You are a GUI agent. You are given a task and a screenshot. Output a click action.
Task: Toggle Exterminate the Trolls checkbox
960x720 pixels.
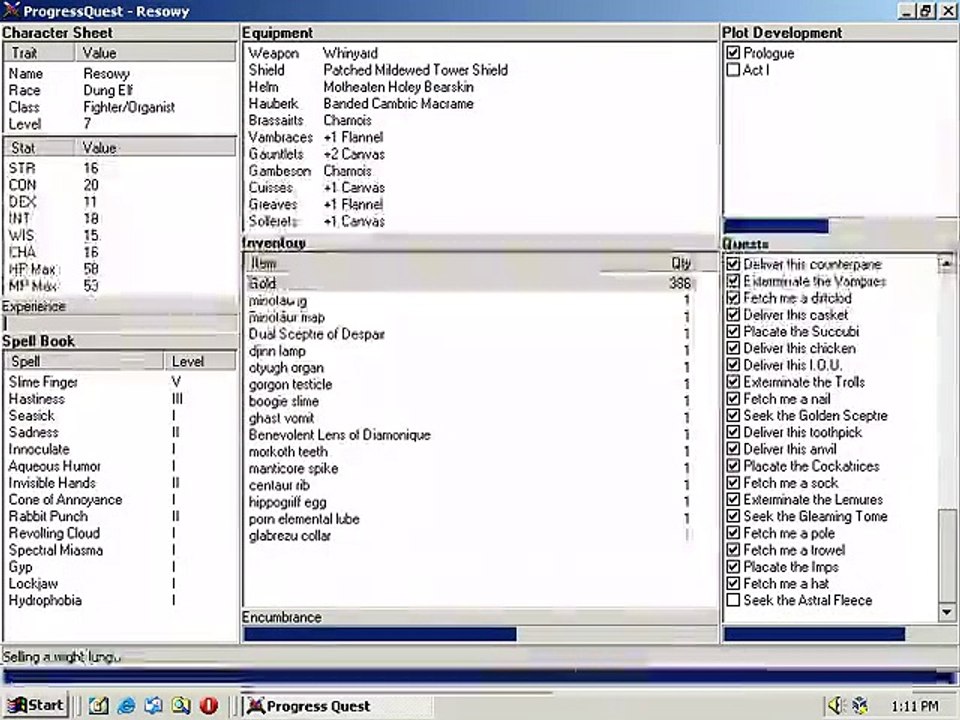pyautogui.click(x=733, y=382)
